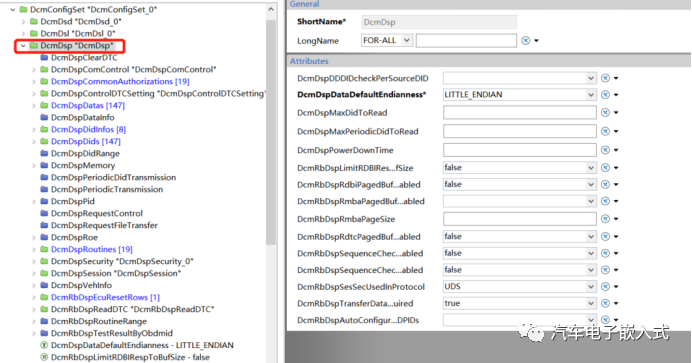Expand the DcmDsd_0 tree node
Viewport: 692px width, 363px height.
(x=23, y=21)
